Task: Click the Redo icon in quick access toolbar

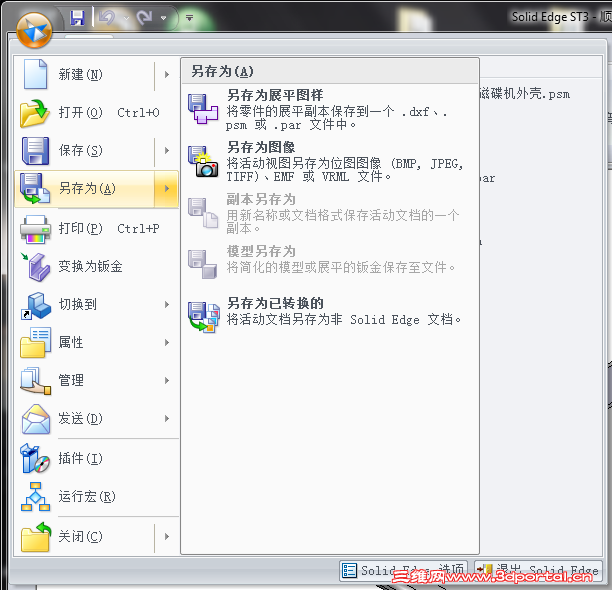Action: 145,18
